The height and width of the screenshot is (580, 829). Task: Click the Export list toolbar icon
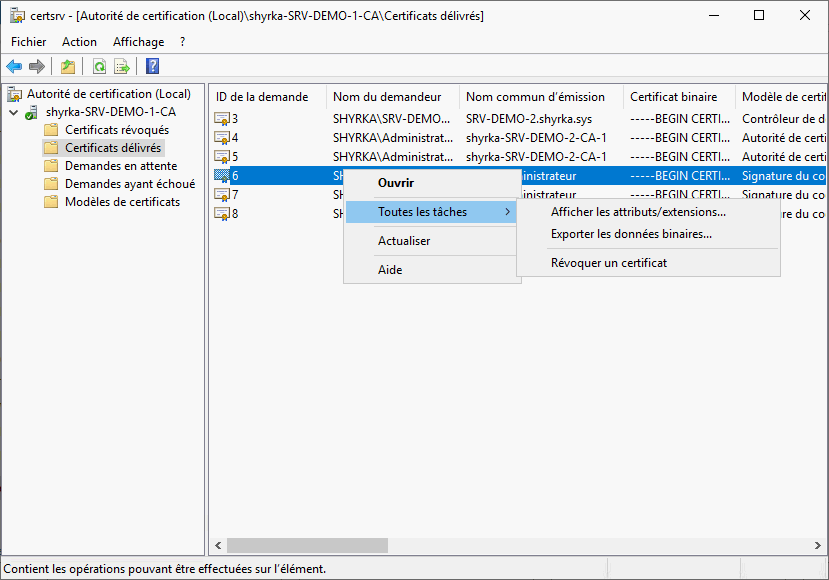click(122, 67)
